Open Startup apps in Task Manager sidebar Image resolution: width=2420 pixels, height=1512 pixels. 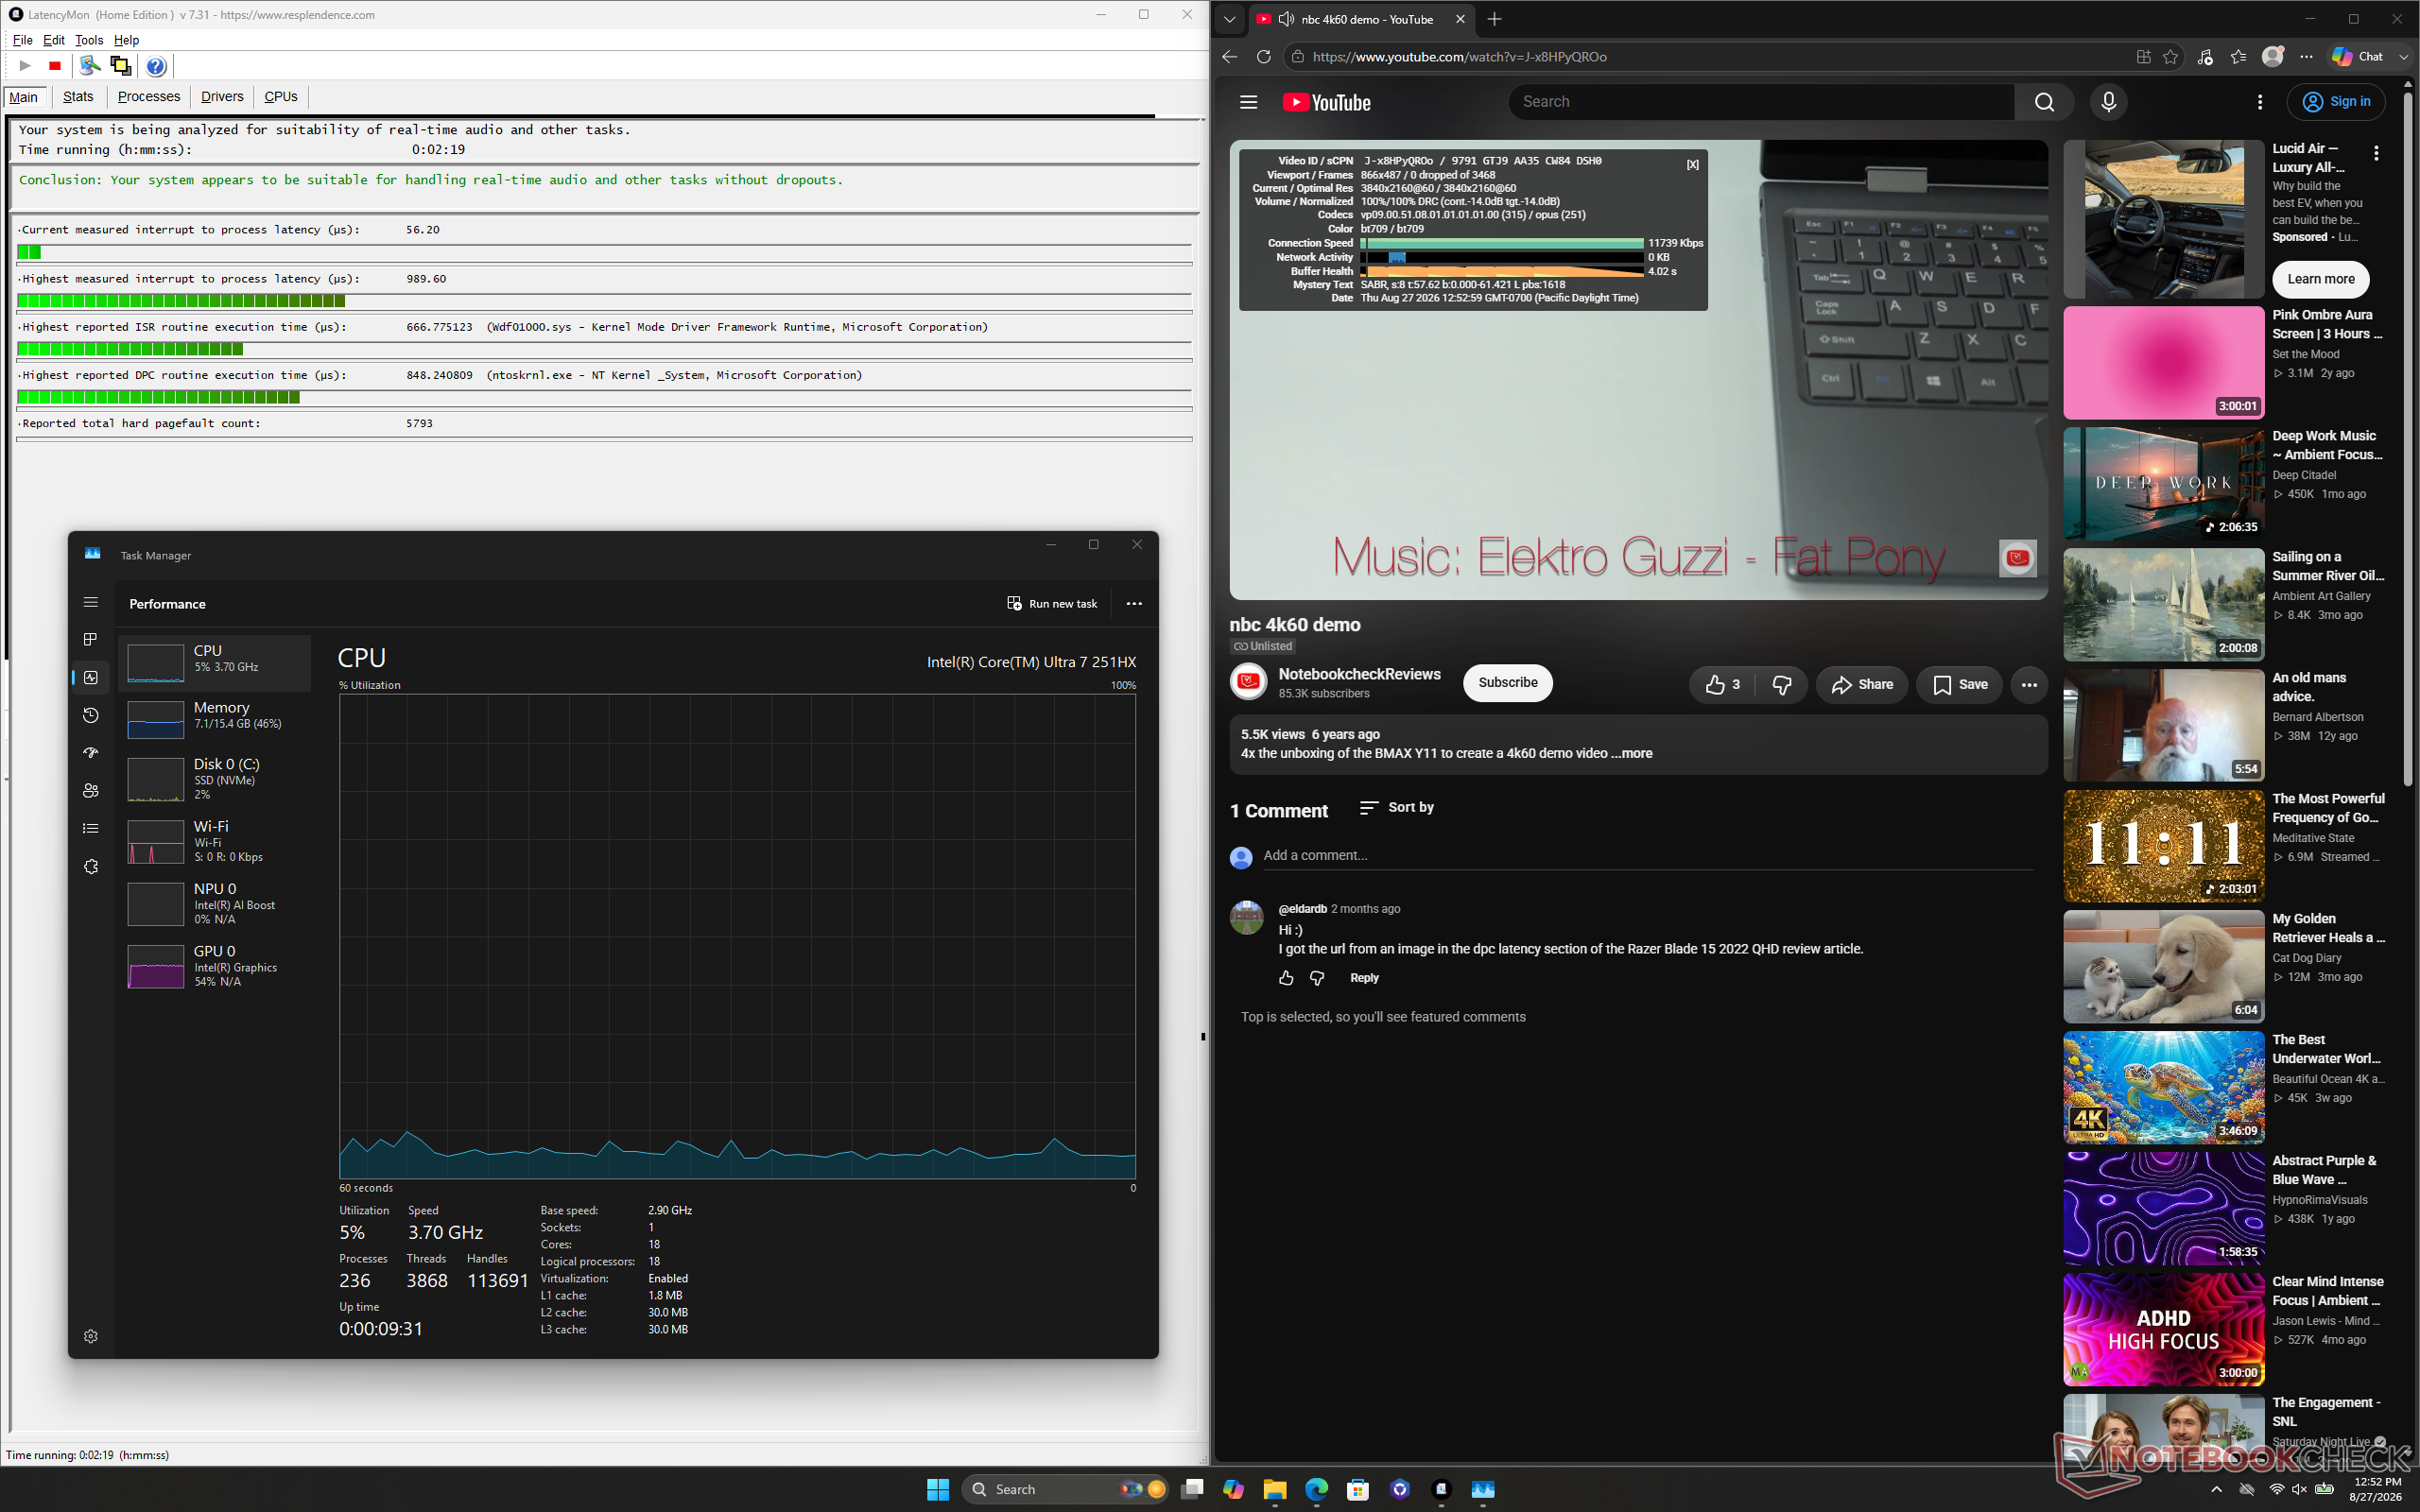pyautogui.click(x=91, y=753)
